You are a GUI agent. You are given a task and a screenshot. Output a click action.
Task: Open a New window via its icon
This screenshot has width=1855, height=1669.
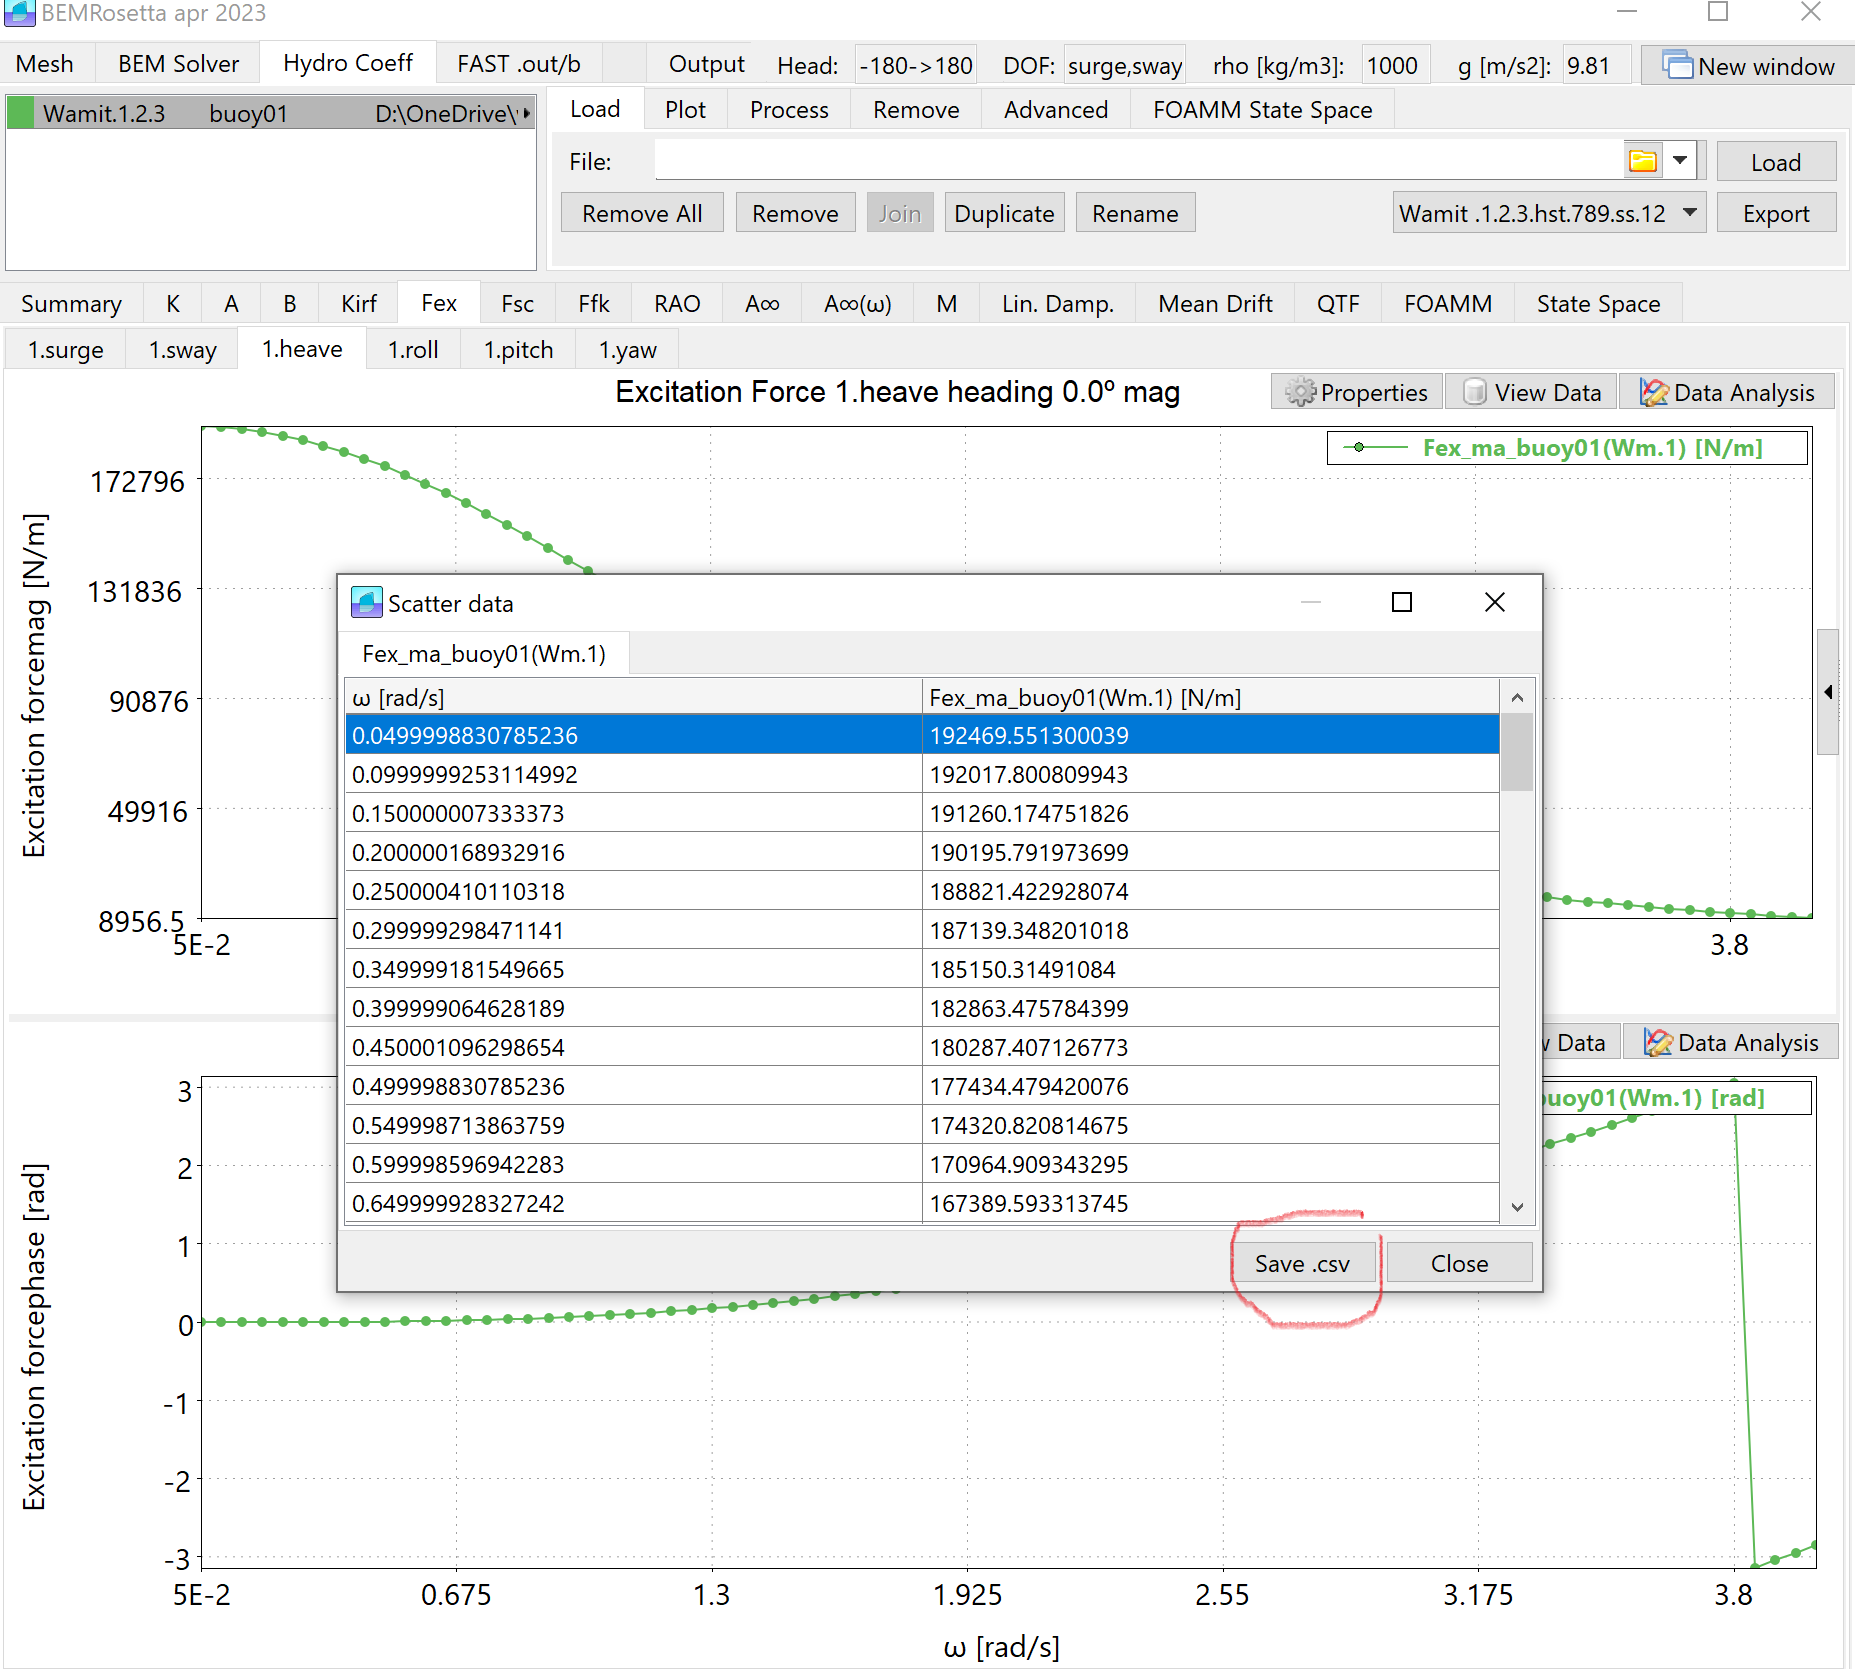coord(1678,64)
